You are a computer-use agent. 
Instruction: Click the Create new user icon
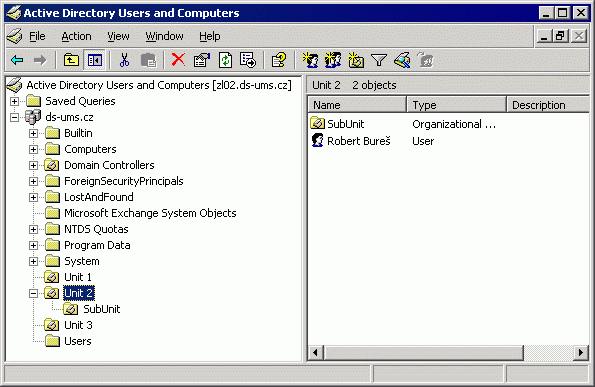pos(310,60)
